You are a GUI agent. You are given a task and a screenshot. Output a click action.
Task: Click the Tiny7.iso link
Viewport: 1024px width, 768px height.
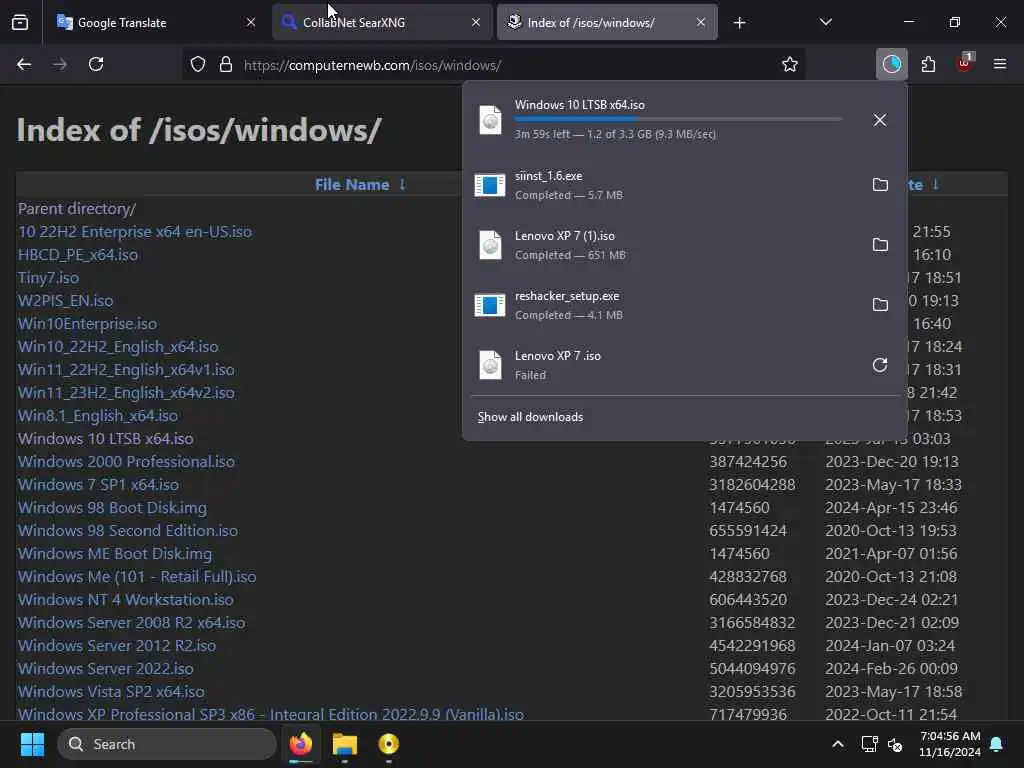(48, 277)
